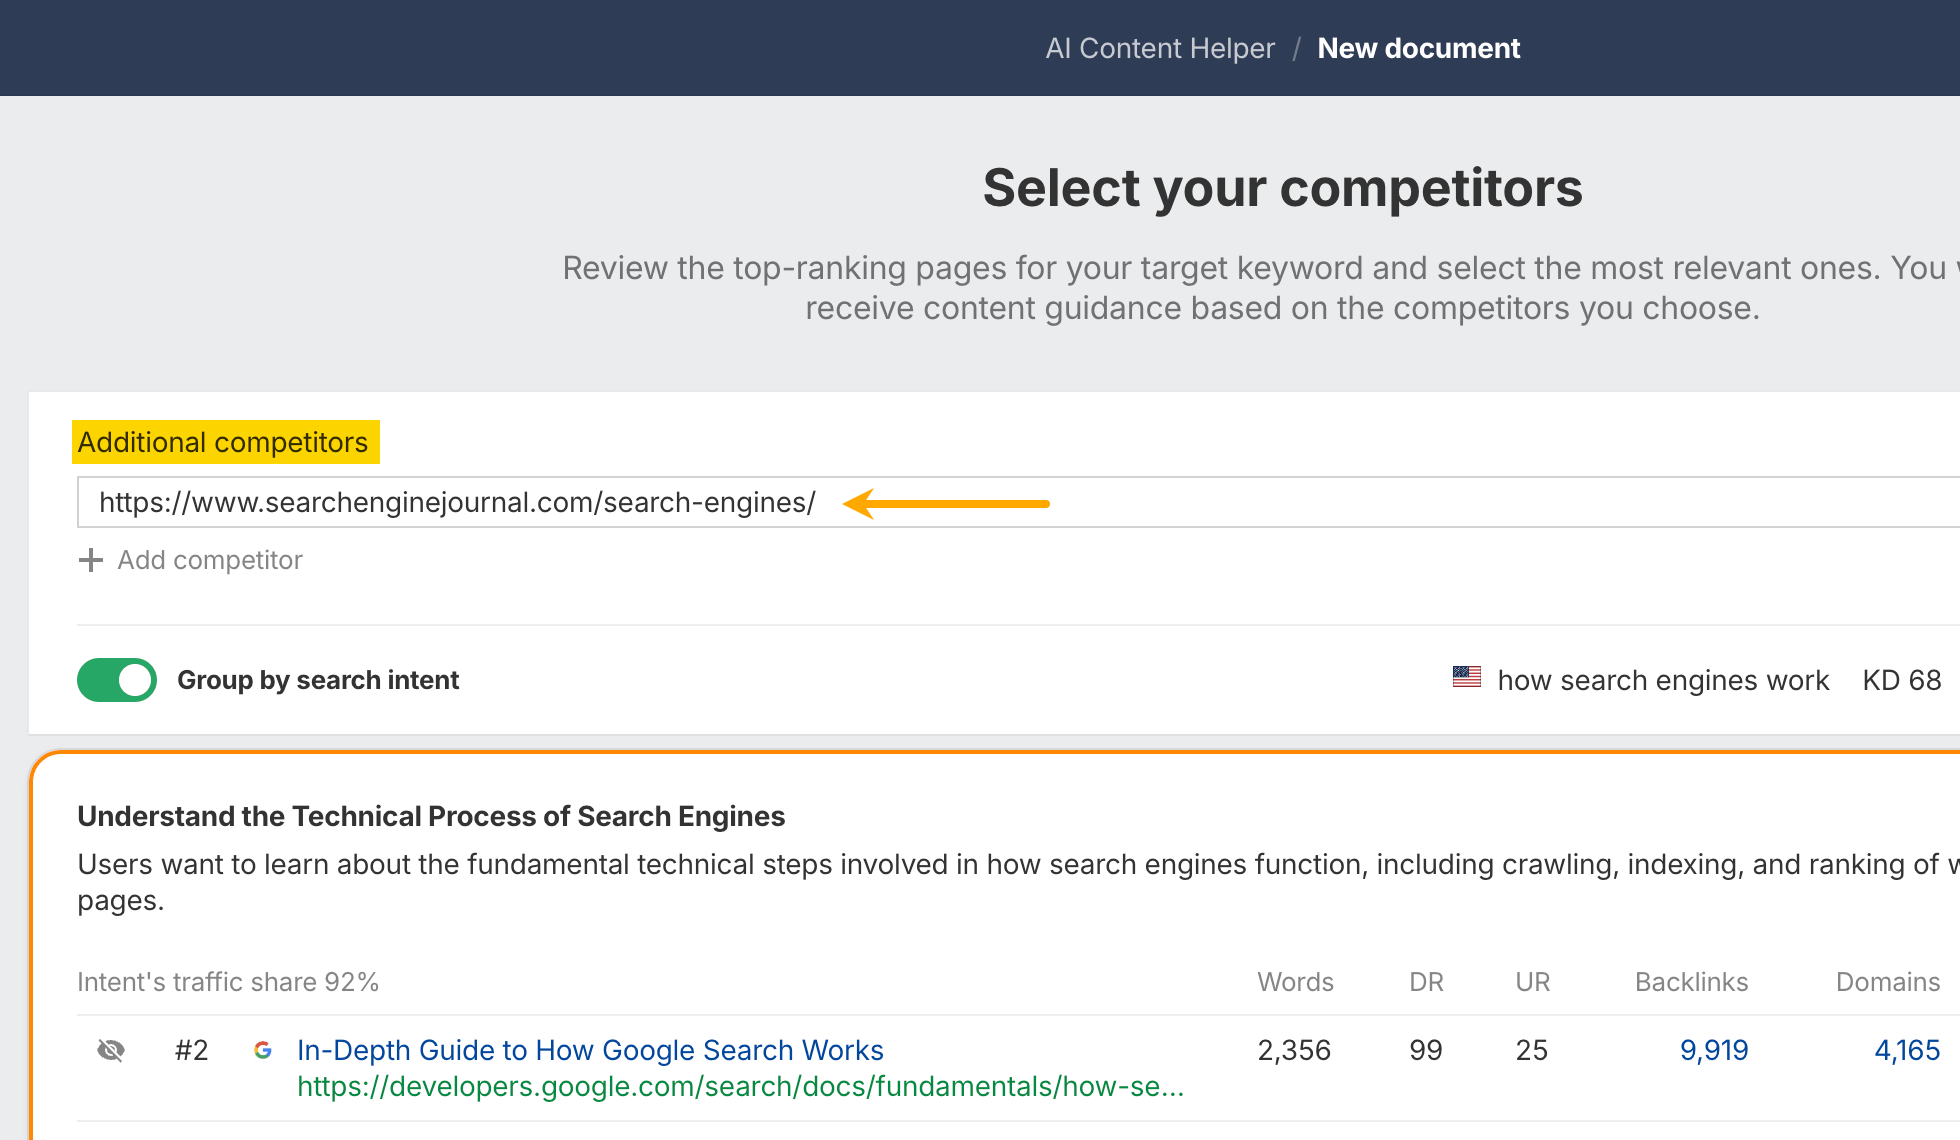
Task: Open the AI Content Helper breadcrumb
Action: coord(1159,47)
